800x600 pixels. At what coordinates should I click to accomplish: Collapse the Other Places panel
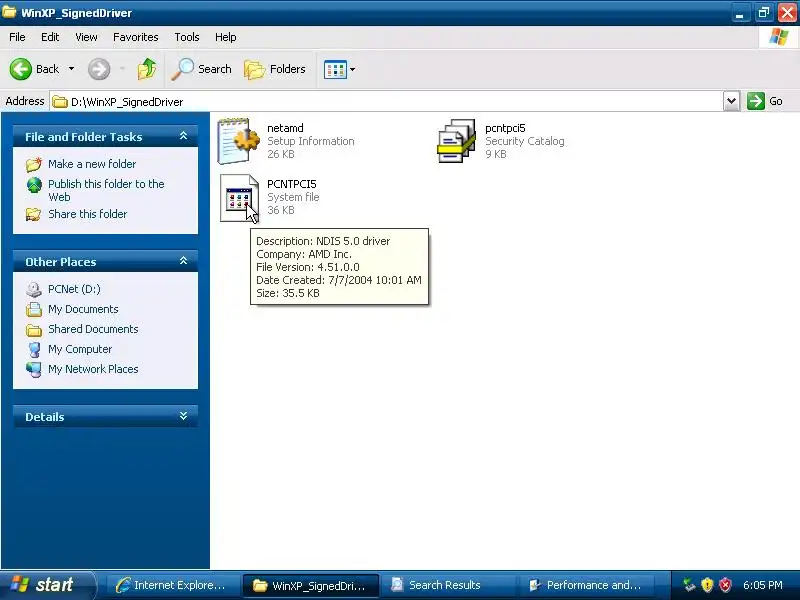(183, 261)
